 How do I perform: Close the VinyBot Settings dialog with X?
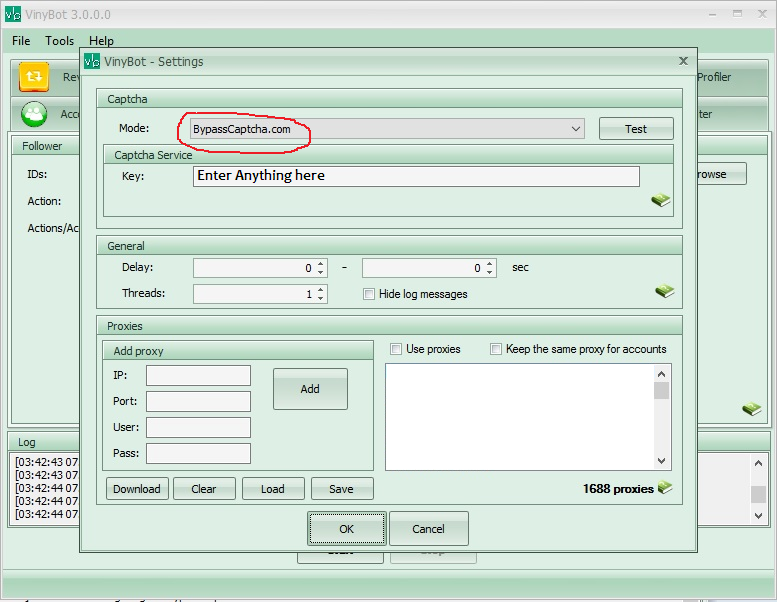tap(683, 61)
